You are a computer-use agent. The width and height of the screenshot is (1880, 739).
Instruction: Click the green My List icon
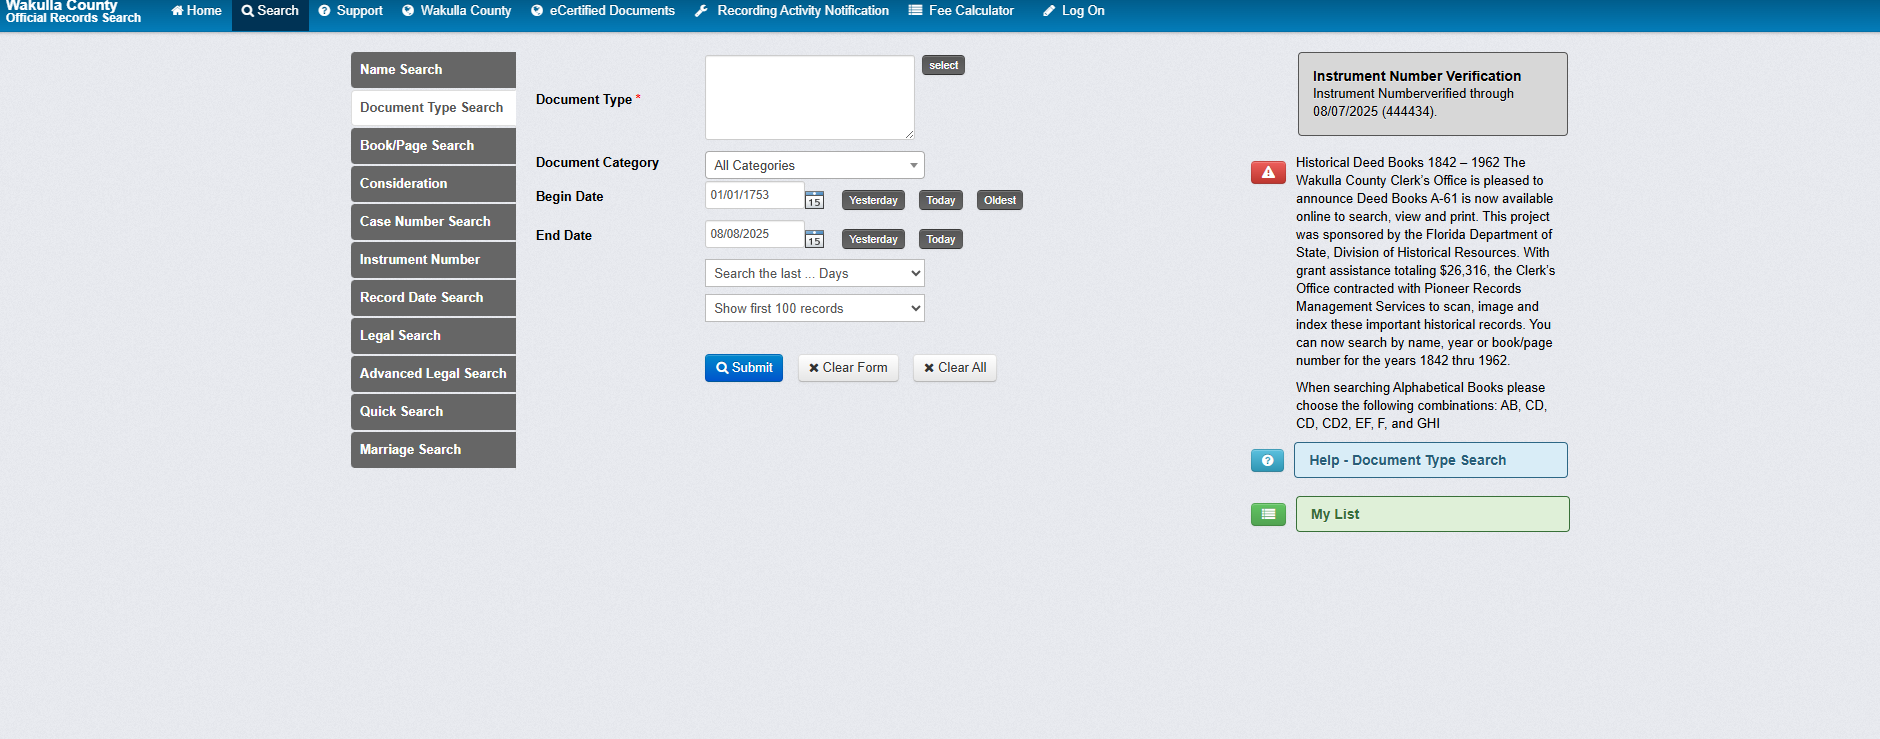[x=1267, y=514]
